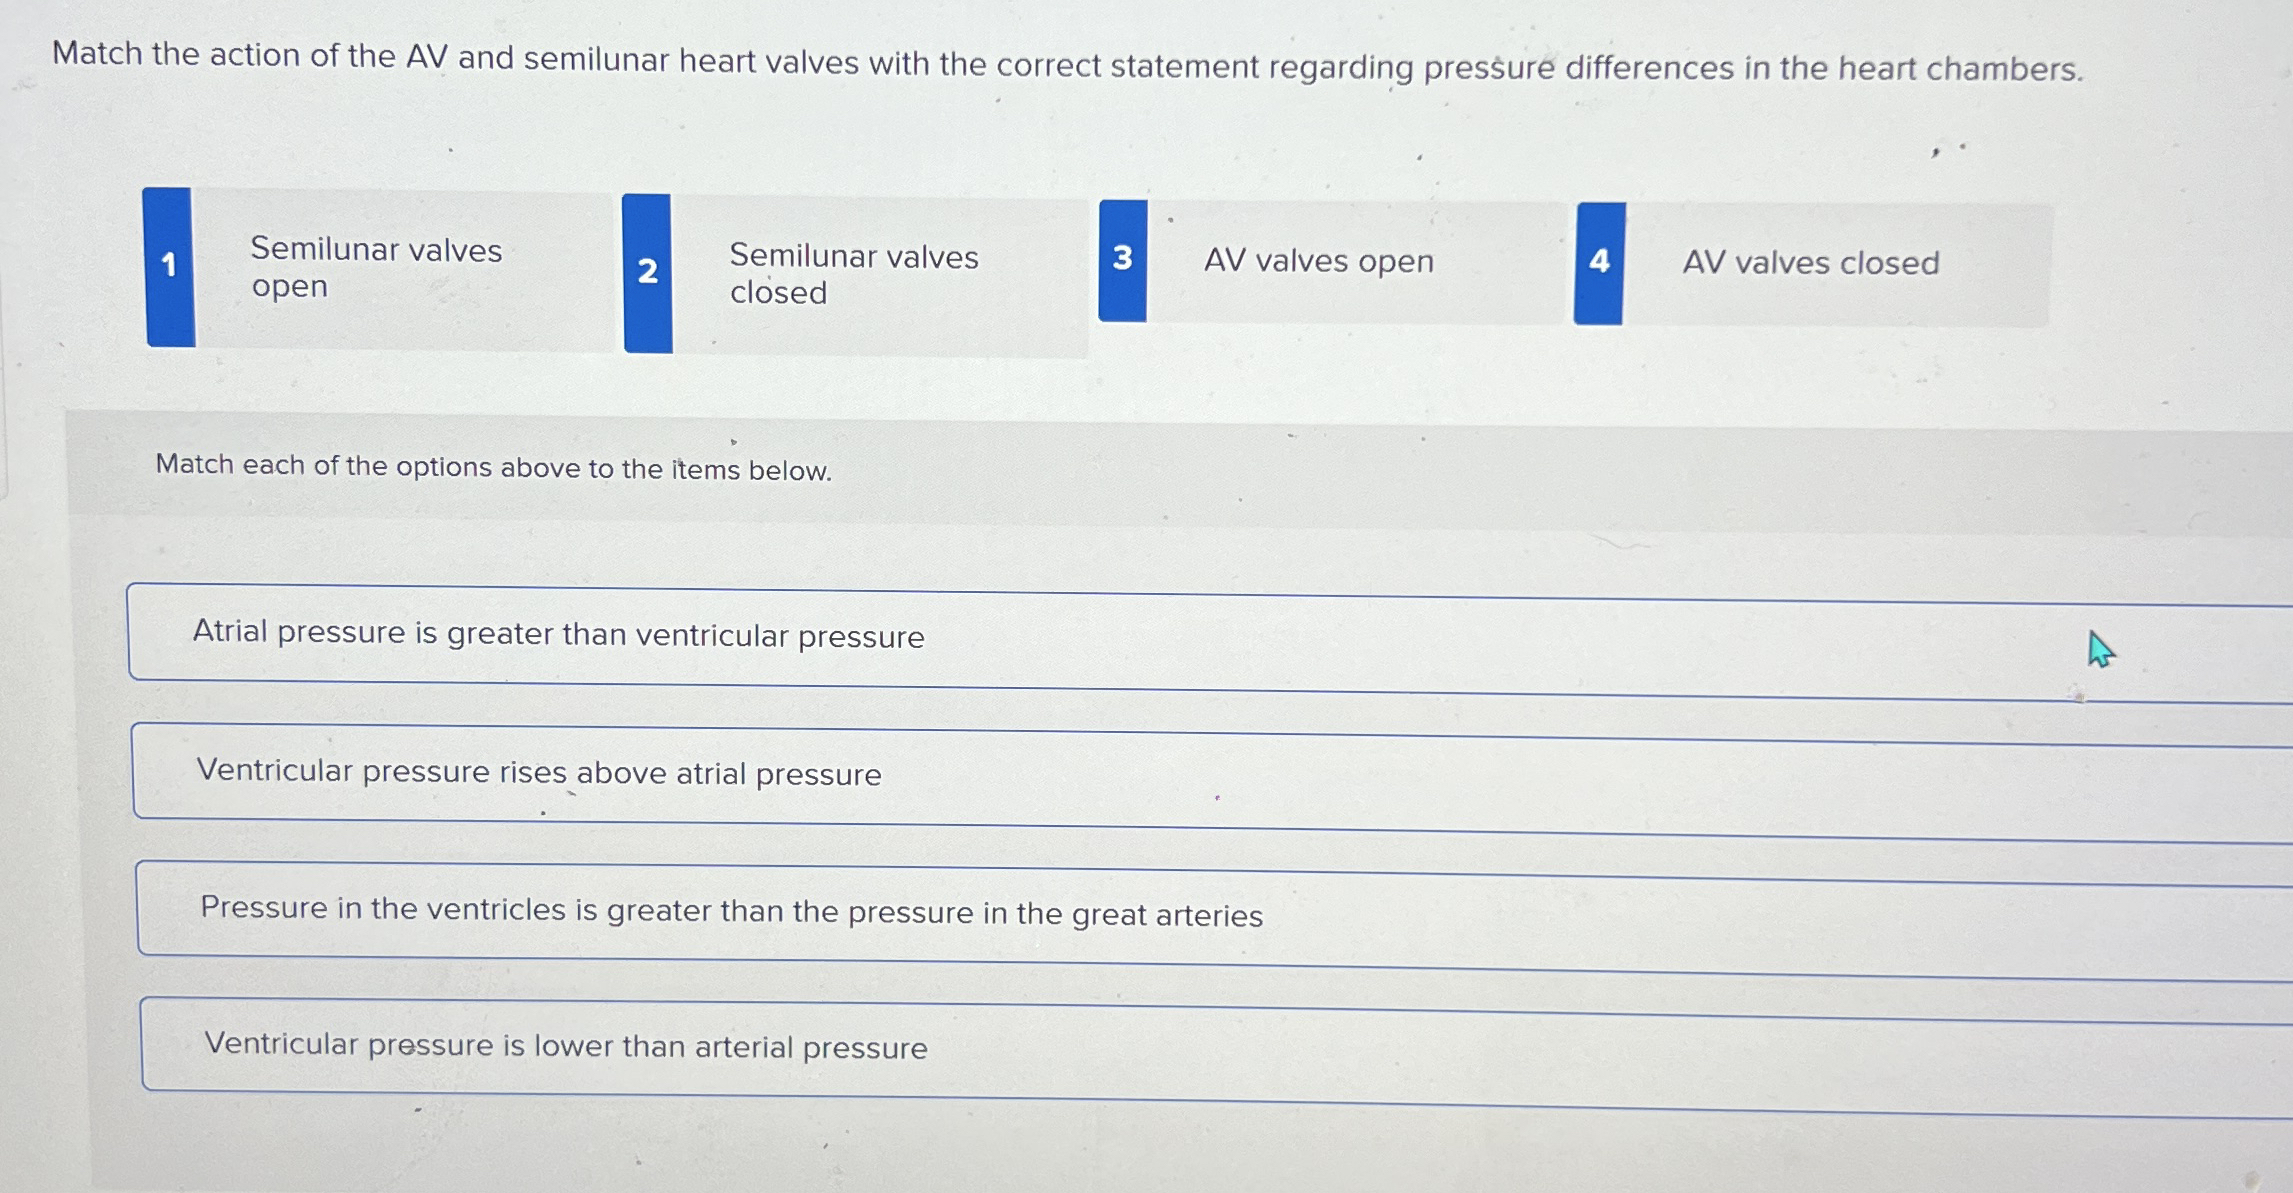Click the "Match each of the options above" instruction

pyautogui.click(x=493, y=467)
